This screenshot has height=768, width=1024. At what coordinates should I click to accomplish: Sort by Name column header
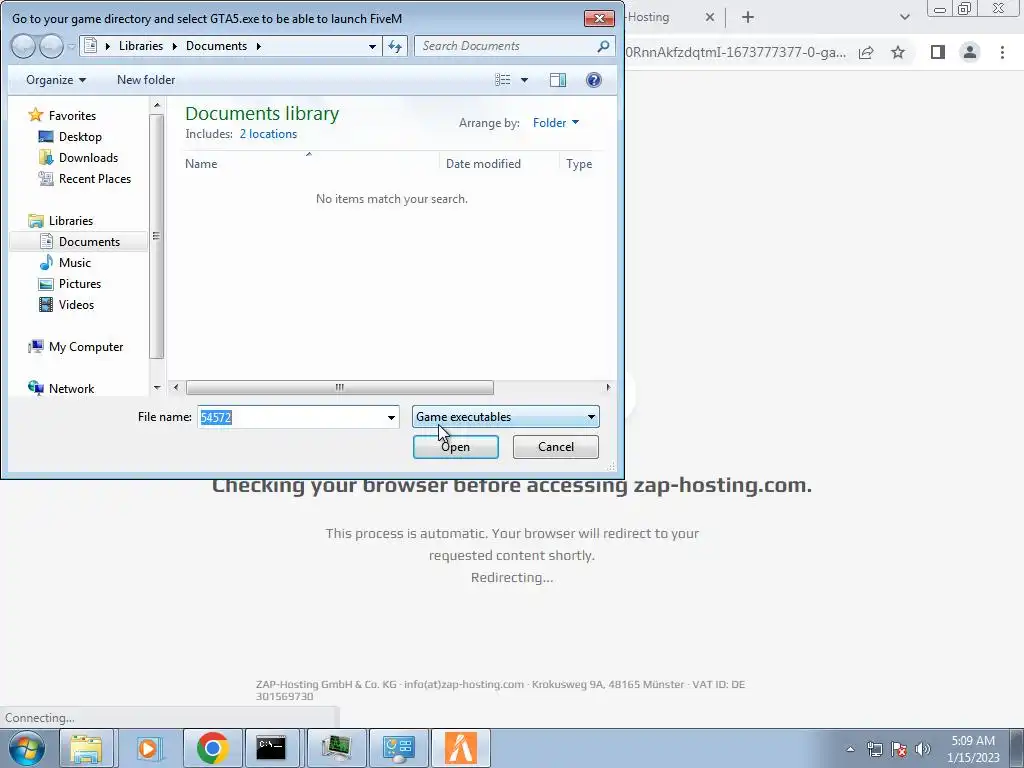pos(200,164)
